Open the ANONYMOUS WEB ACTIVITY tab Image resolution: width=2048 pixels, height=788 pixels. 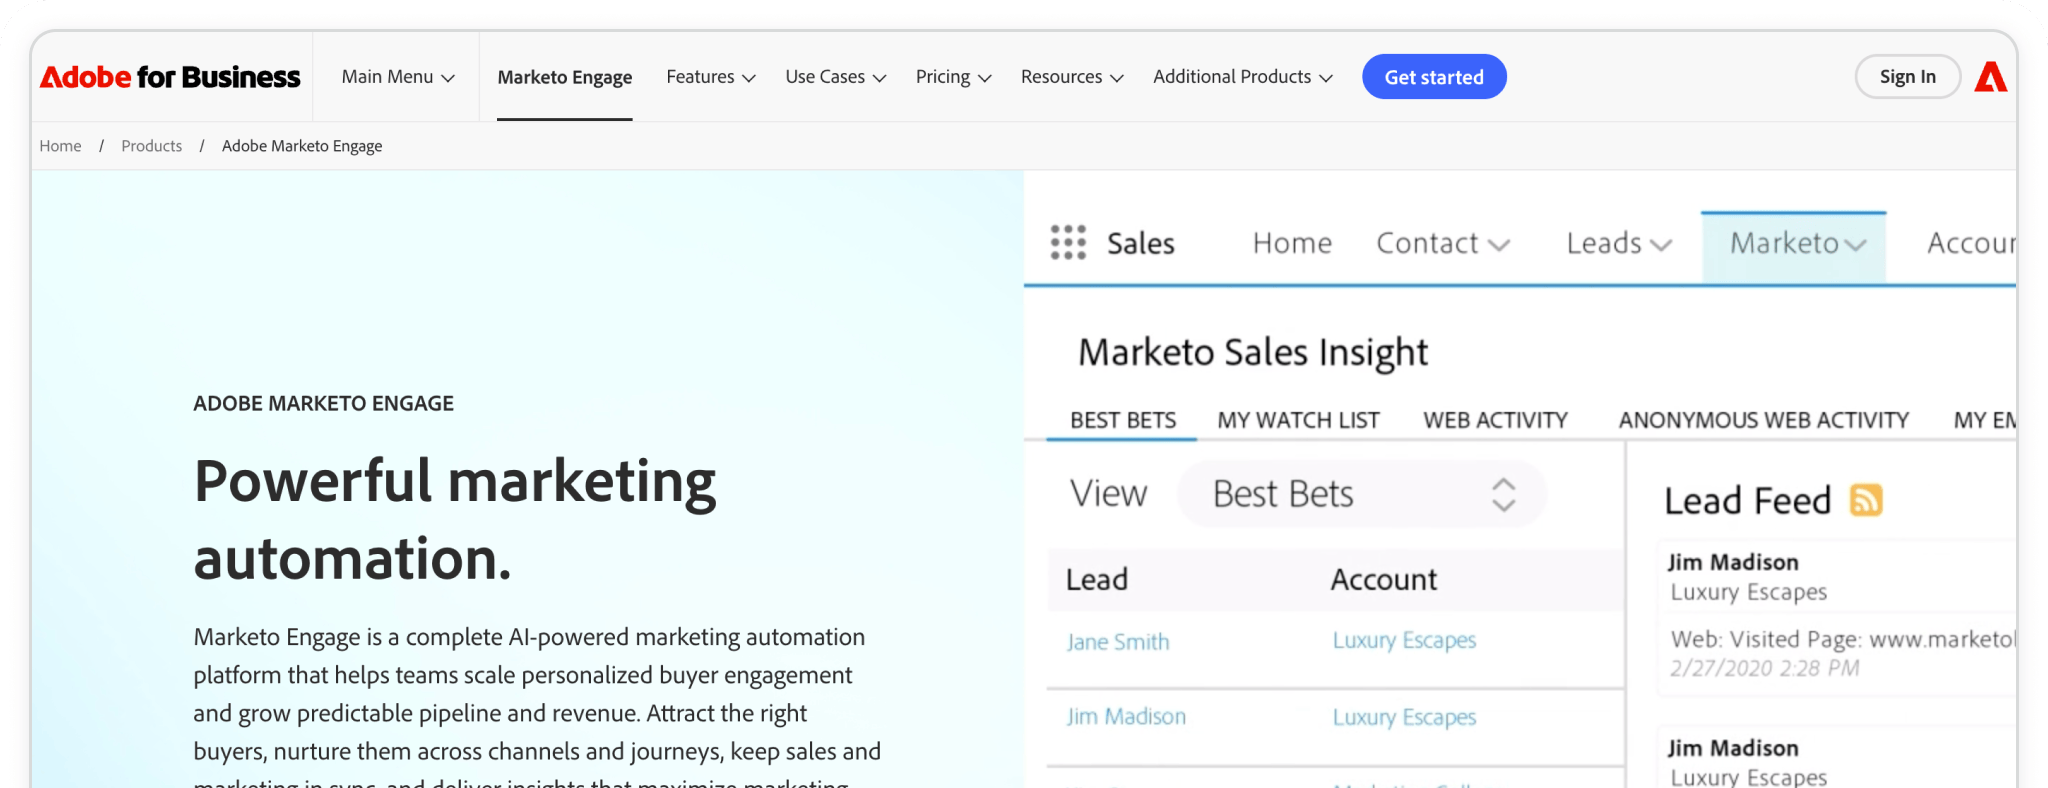point(1764,420)
